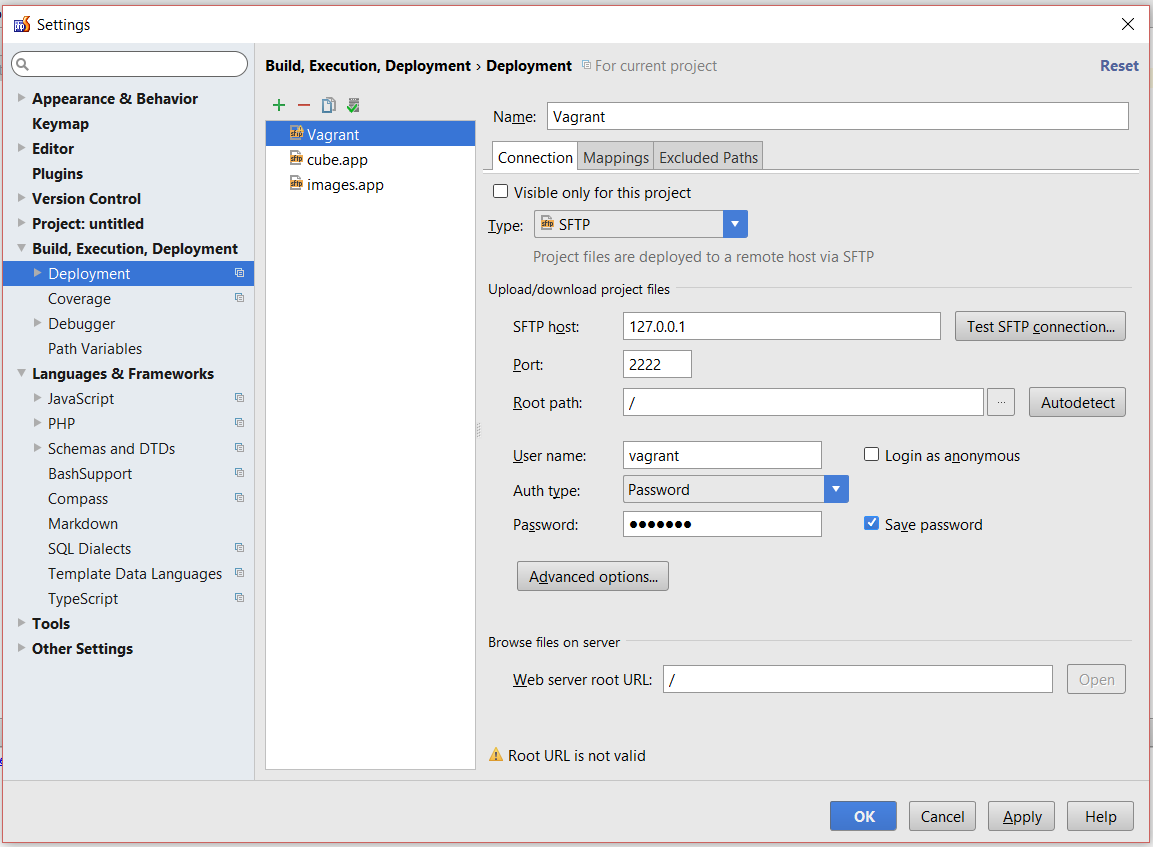Open the Type SFTP dropdown

tap(735, 224)
